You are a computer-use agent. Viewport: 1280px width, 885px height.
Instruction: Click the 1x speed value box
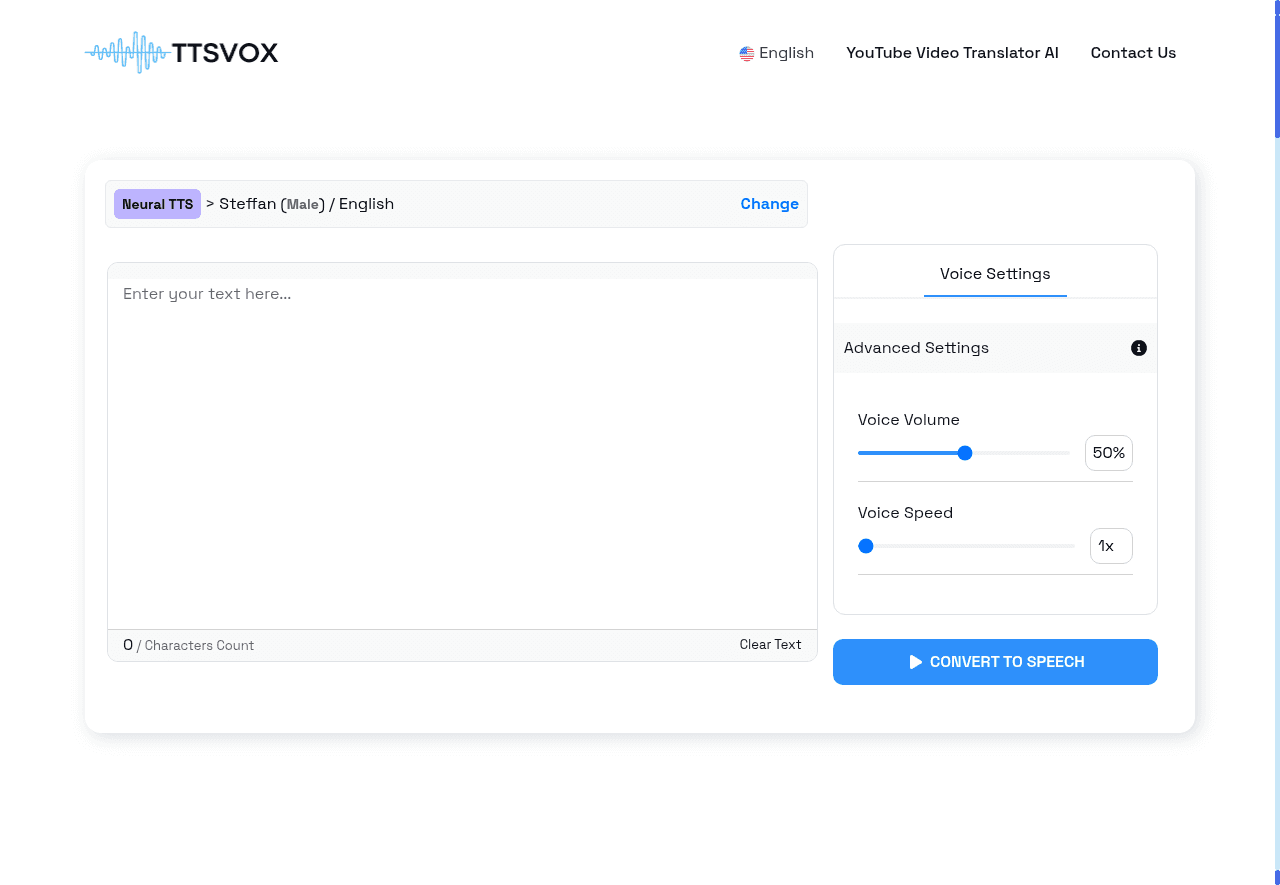(x=1110, y=545)
